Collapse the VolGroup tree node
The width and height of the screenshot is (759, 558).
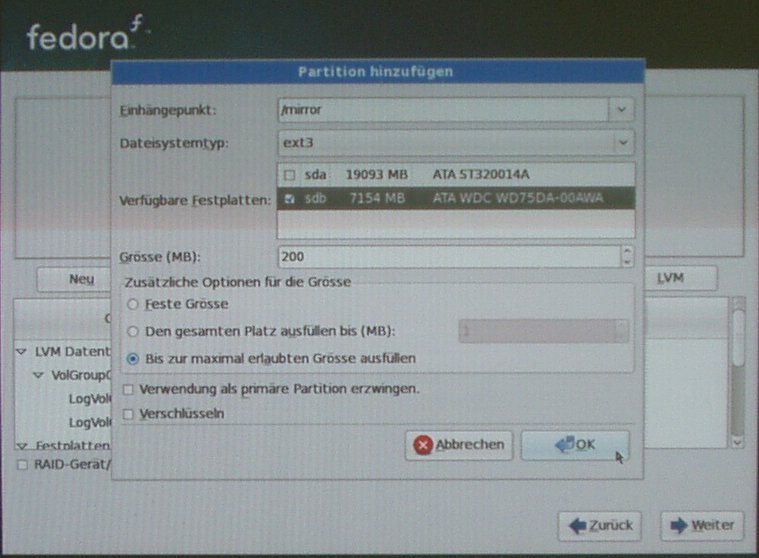point(39,376)
